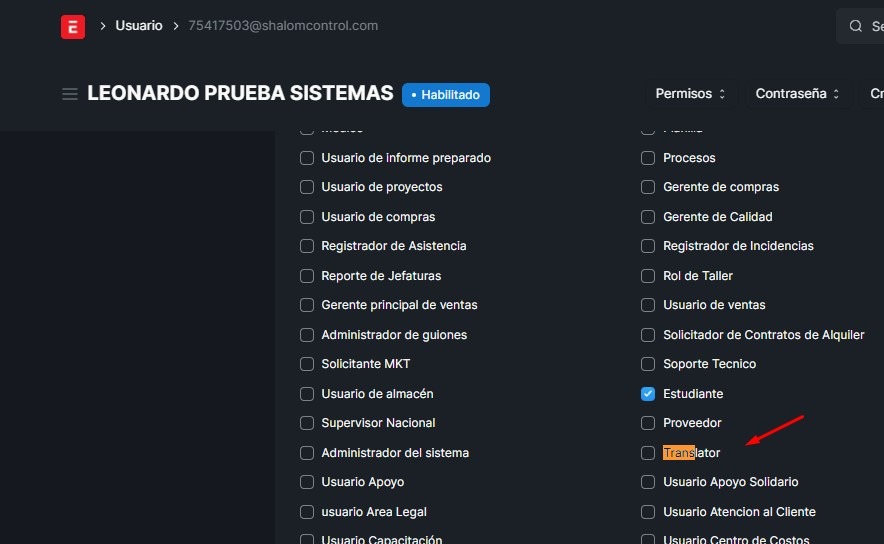The height and width of the screenshot is (544, 884).
Task: Expand the Contraseña dropdown menu
Action: coord(797,94)
